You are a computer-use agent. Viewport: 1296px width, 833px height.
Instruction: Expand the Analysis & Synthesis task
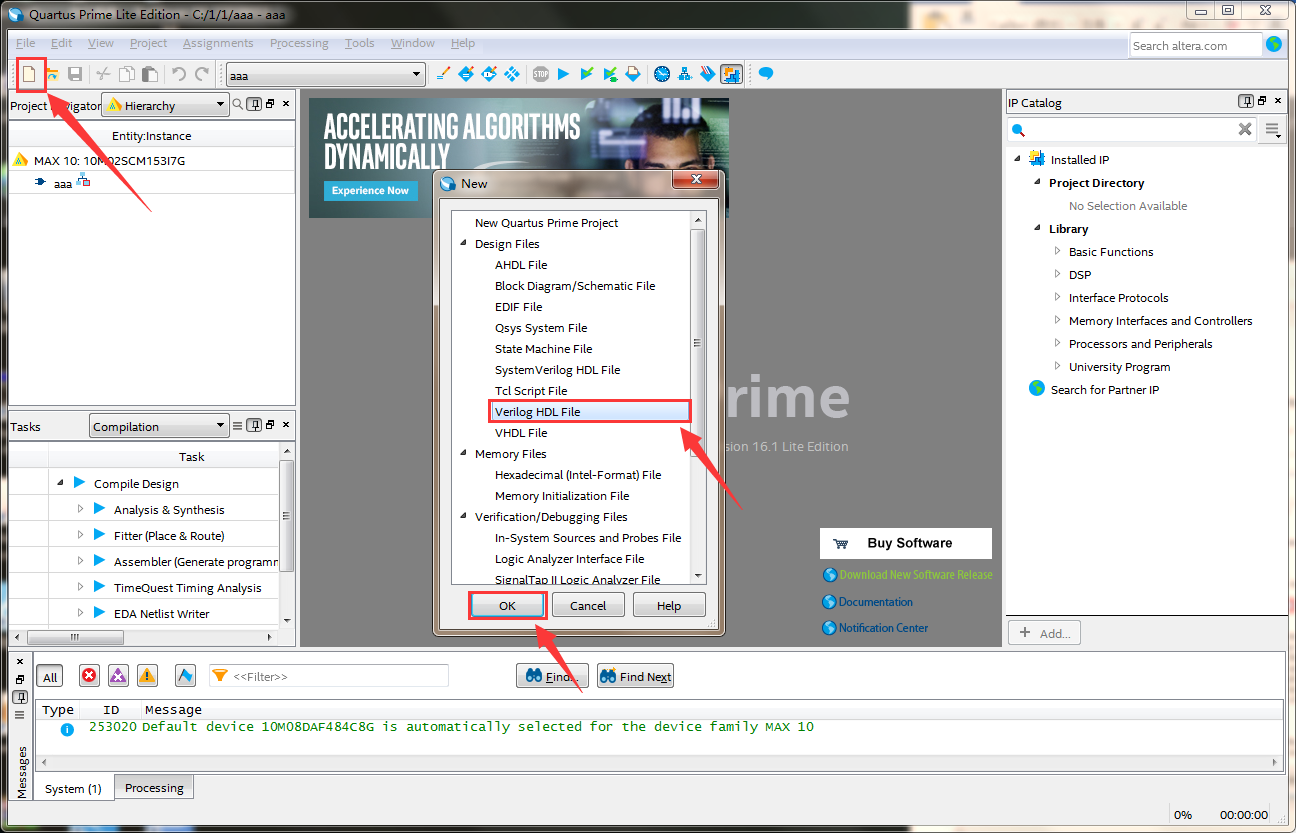point(81,509)
